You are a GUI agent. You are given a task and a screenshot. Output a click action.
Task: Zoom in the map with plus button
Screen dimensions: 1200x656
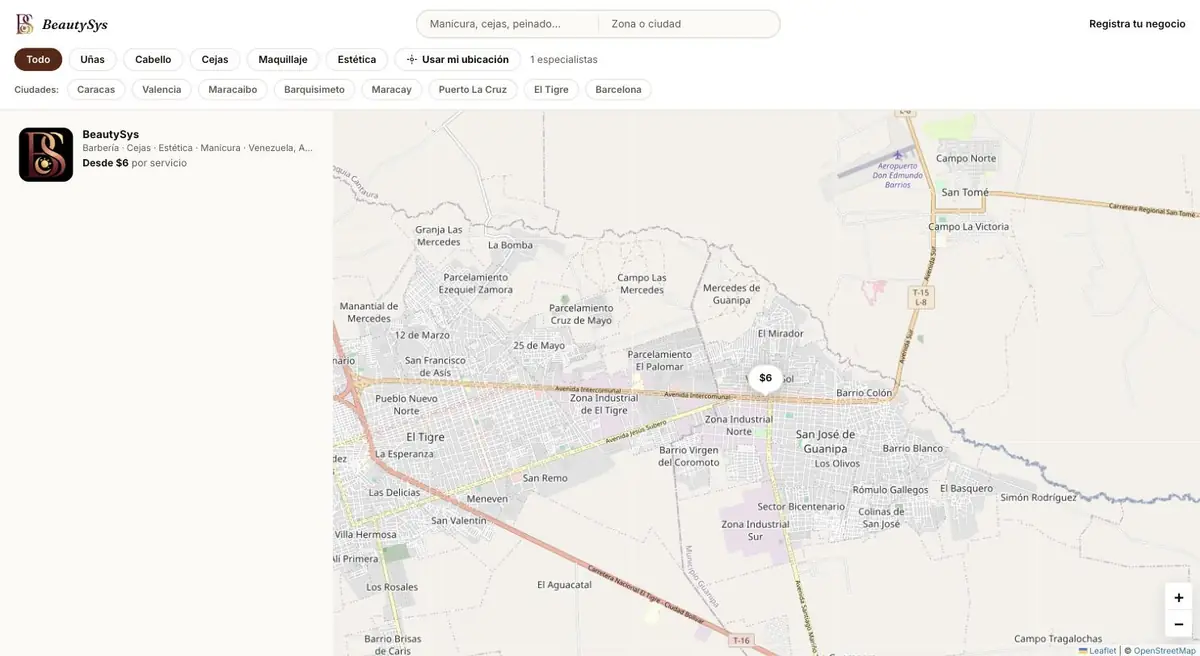[x=1179, y=597]
